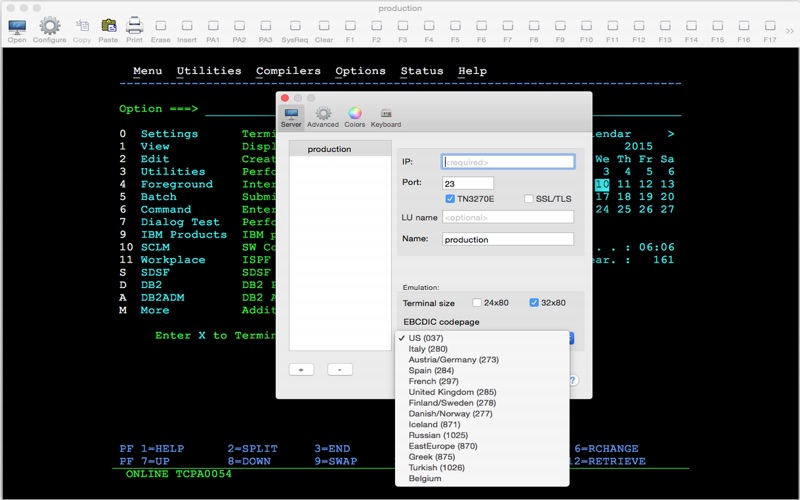Viewport: 800px width, 500px height.
Task: Select the Server tab in preferences
Action: point(291,116)
